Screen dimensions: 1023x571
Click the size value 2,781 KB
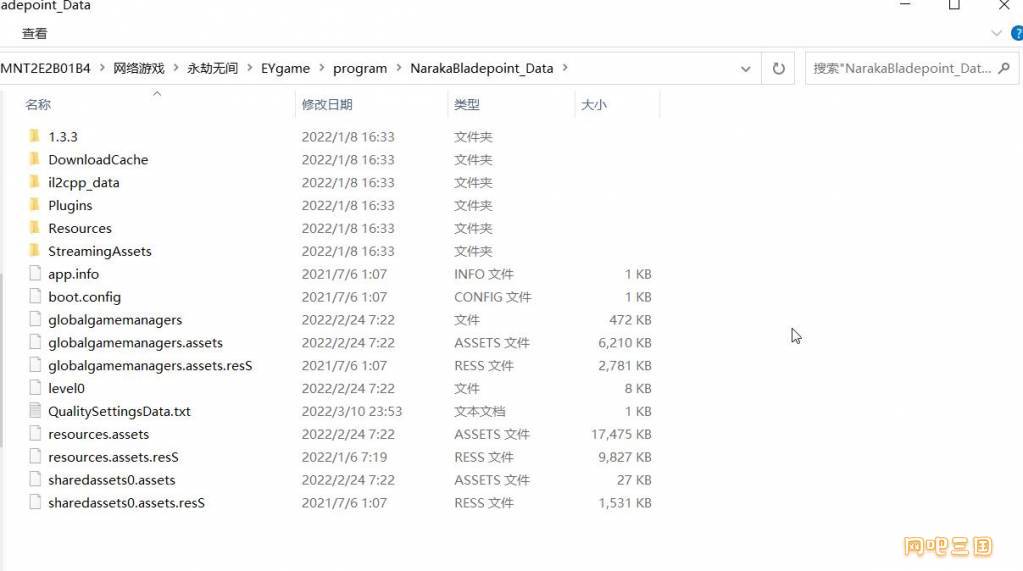click(624, 365)
